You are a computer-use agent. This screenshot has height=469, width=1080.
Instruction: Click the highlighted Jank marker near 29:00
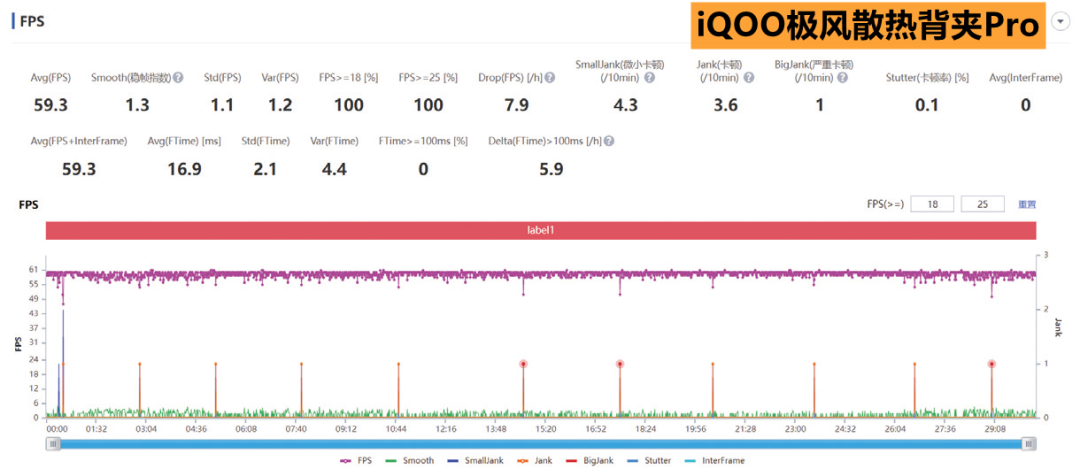[x=992, y=364]
